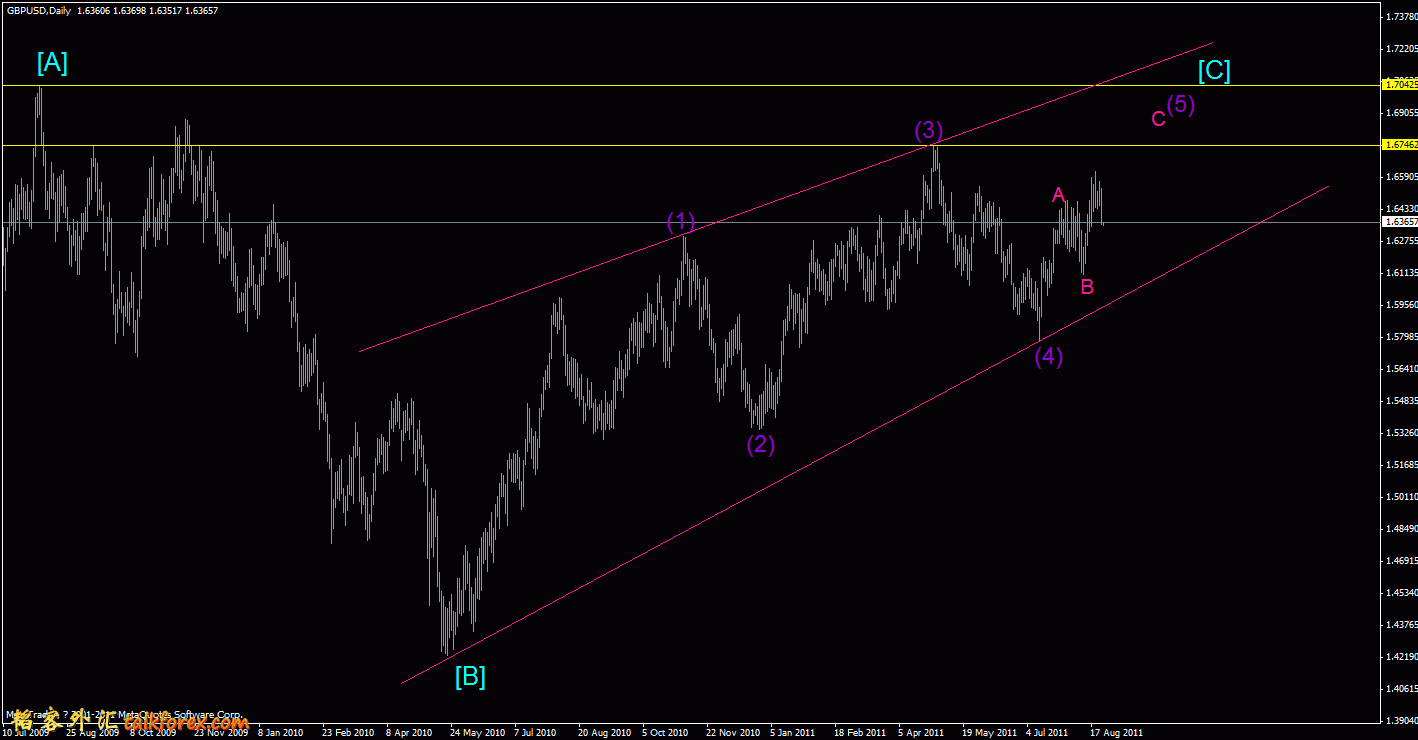
Task: Click the 5 Jan 2011 date label
Action: point(793,732)
